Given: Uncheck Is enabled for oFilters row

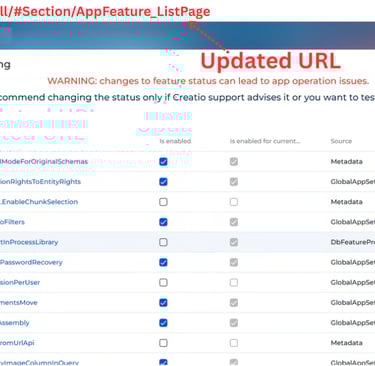Looking at the screenshot, I should click(x=163, y=222).
